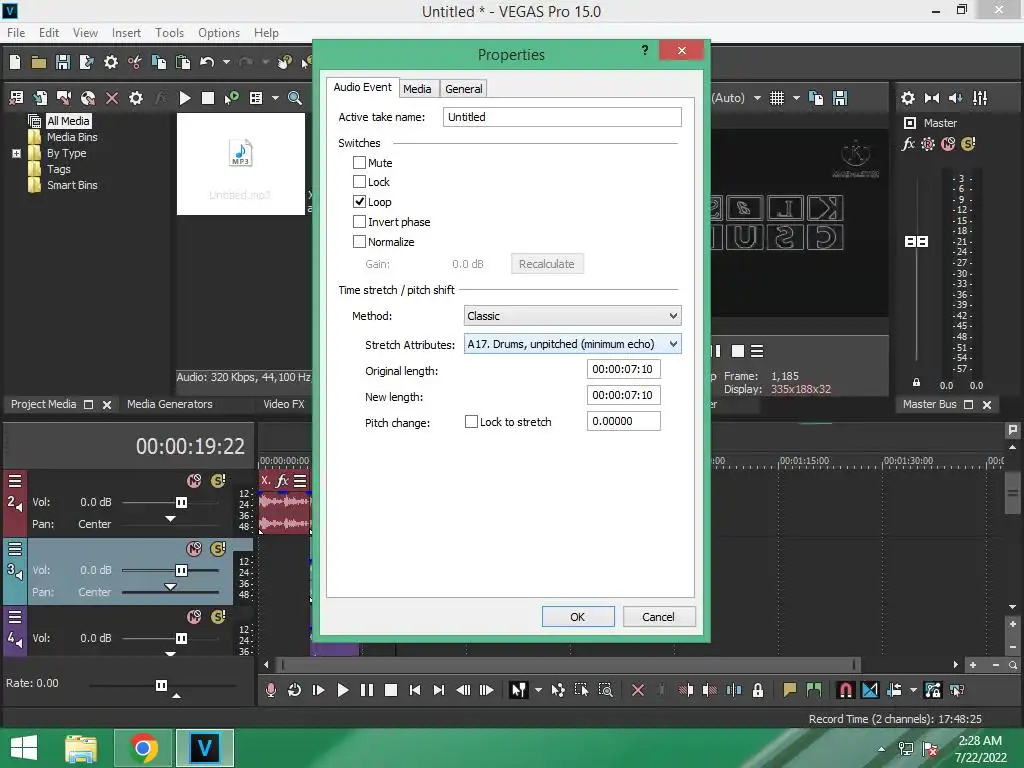Uncheck the Loop checkbox
The height and width of the screenshot is (768, 1024).
click(359, 201)
